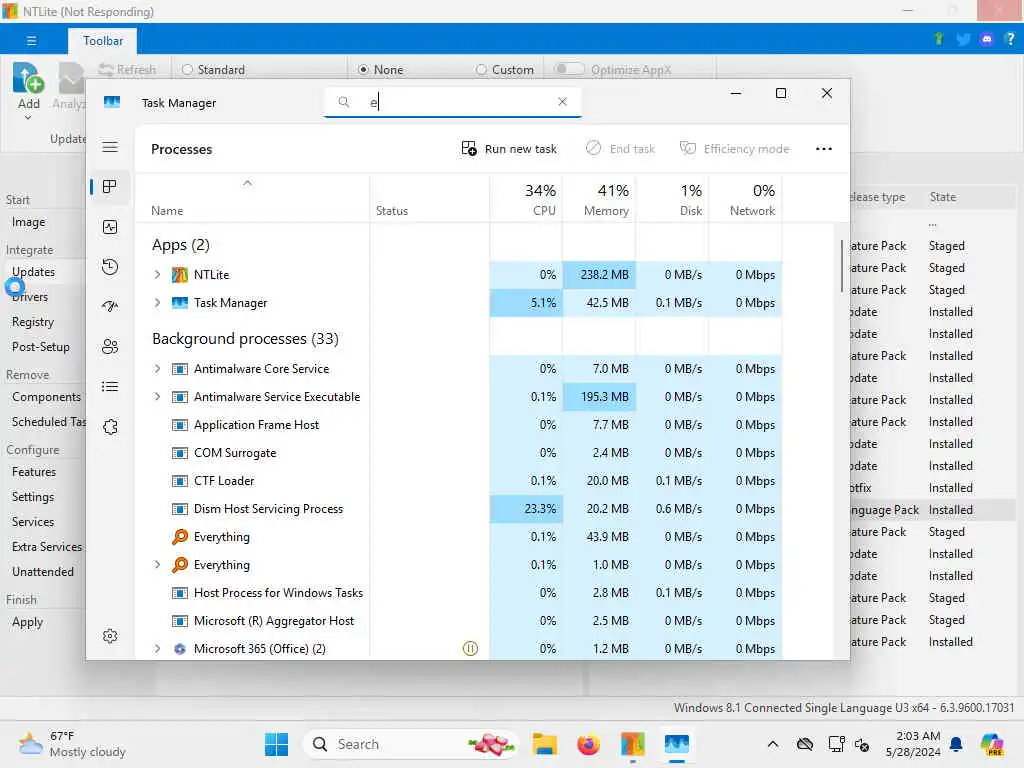Click the Windows taskbar Search box
This screenshot has width=1024, height=768.
pos(411,744)
